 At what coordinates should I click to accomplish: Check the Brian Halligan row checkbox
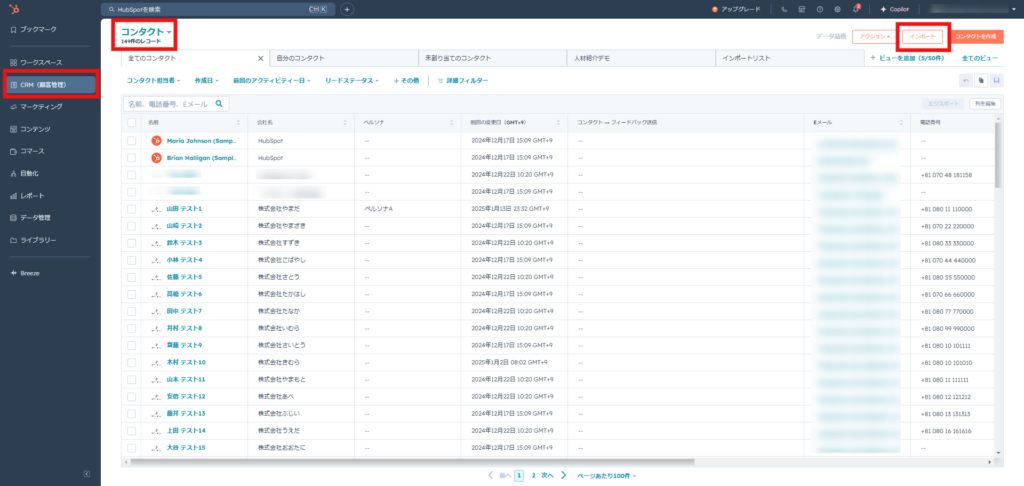132,157
